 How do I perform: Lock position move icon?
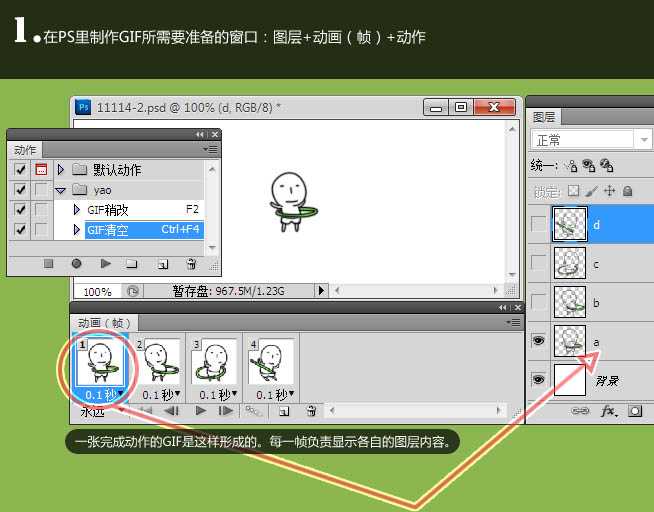click(x=609, y=191)
